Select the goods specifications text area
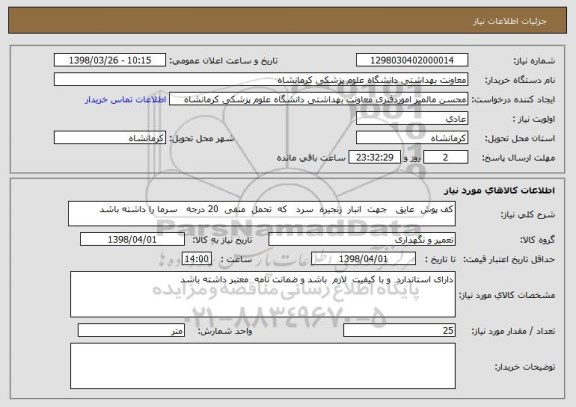Viewport: 576px width, 407px height. pyautogui.click(x=263, y=295)
